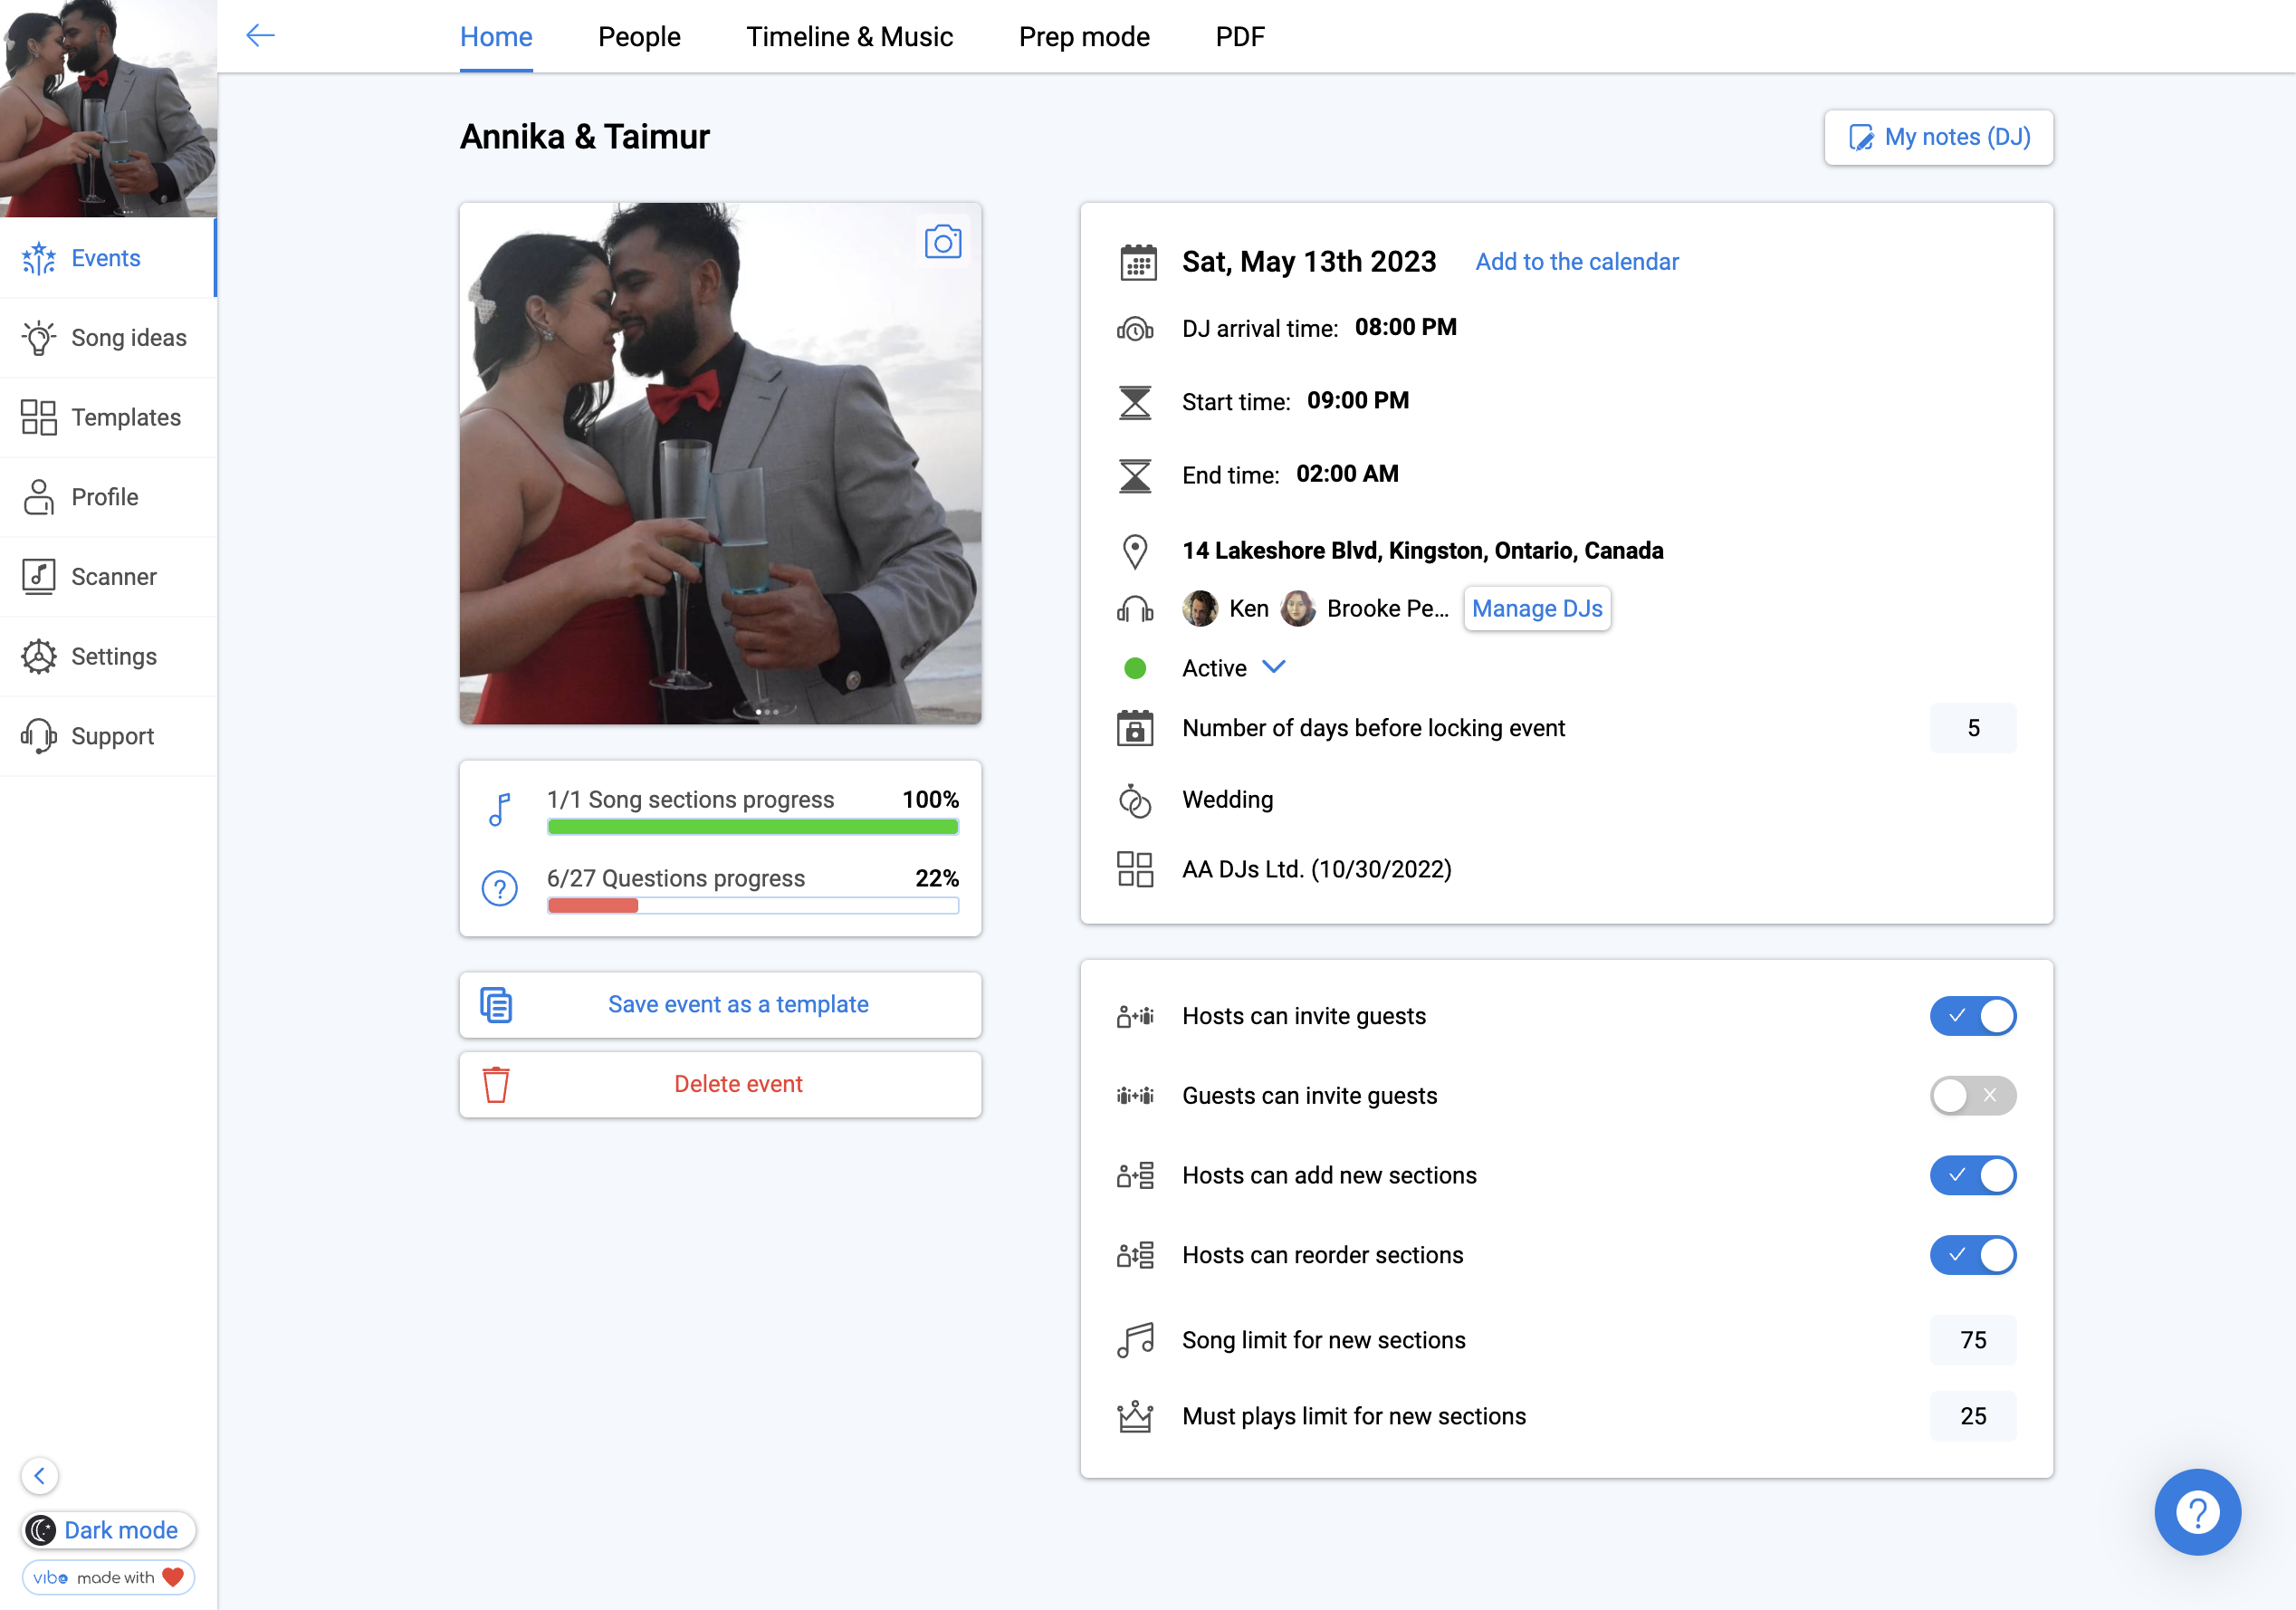Viewport: 2296px width, 1610px height.
Task: Edit must plays limit field
Action: pos(1972,1416)
